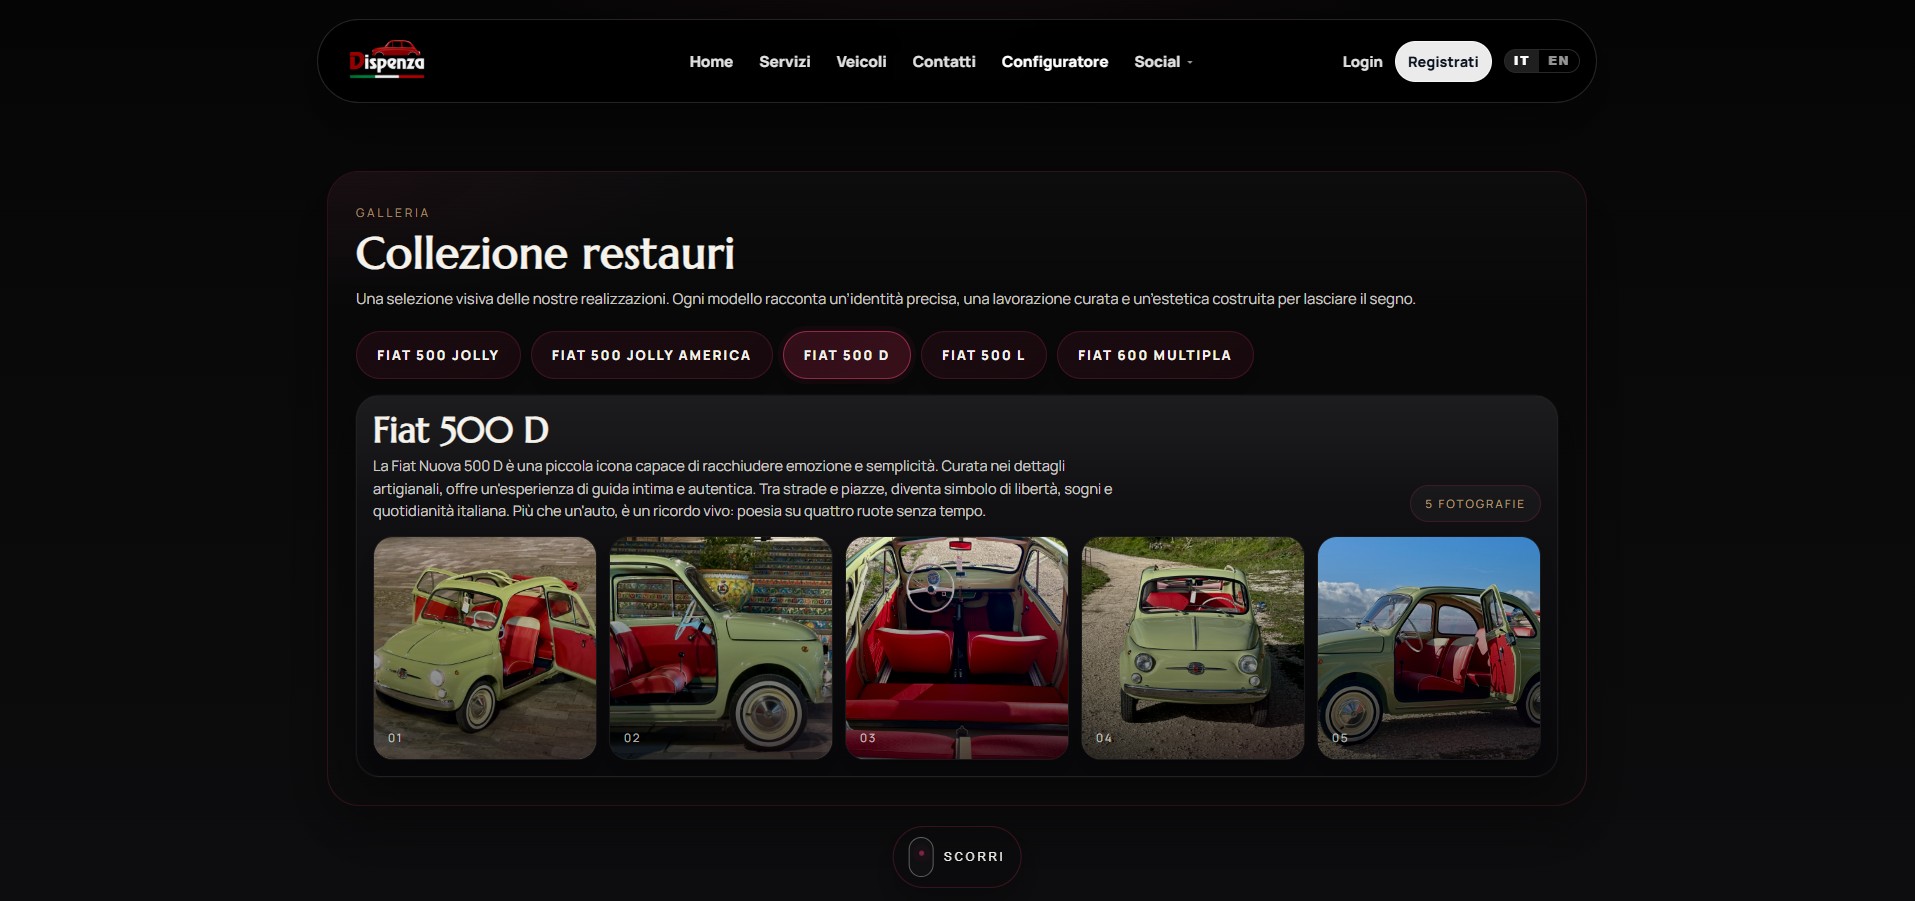This screenshot has width=1915, height=901.
Task: Open photo 04 front view thumbnail
Action: (1193, 648)
